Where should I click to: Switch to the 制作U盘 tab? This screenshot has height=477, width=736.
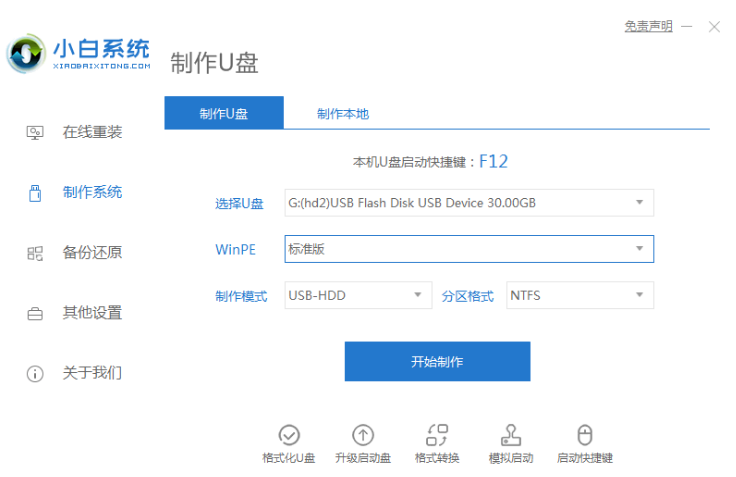[224, 113]
